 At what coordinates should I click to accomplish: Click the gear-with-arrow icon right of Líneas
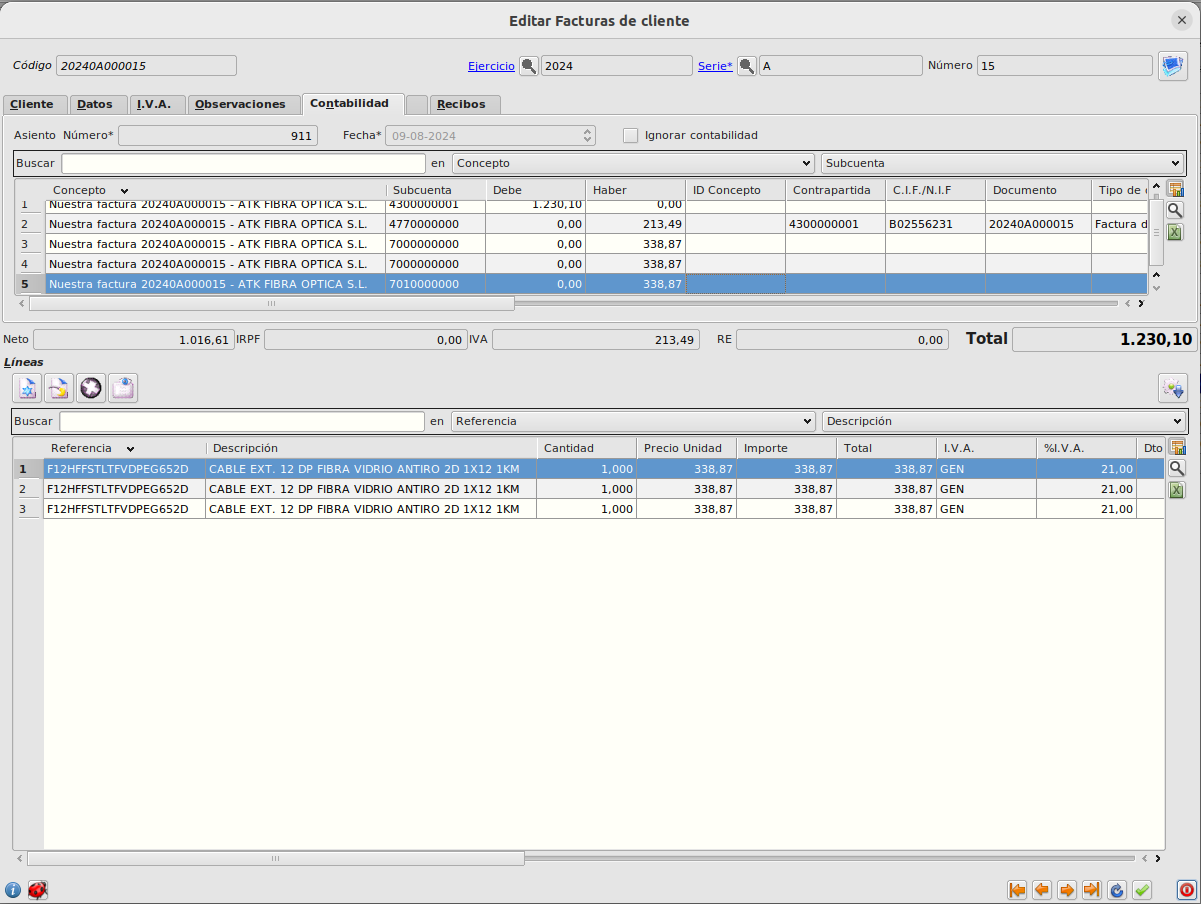[1172, 388]
